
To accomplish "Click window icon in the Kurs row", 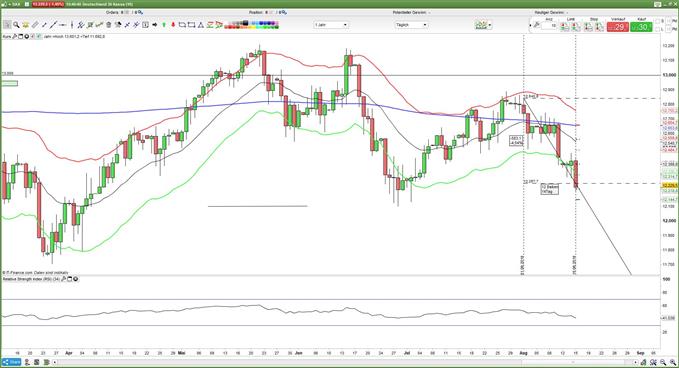I will coord(20,36).
